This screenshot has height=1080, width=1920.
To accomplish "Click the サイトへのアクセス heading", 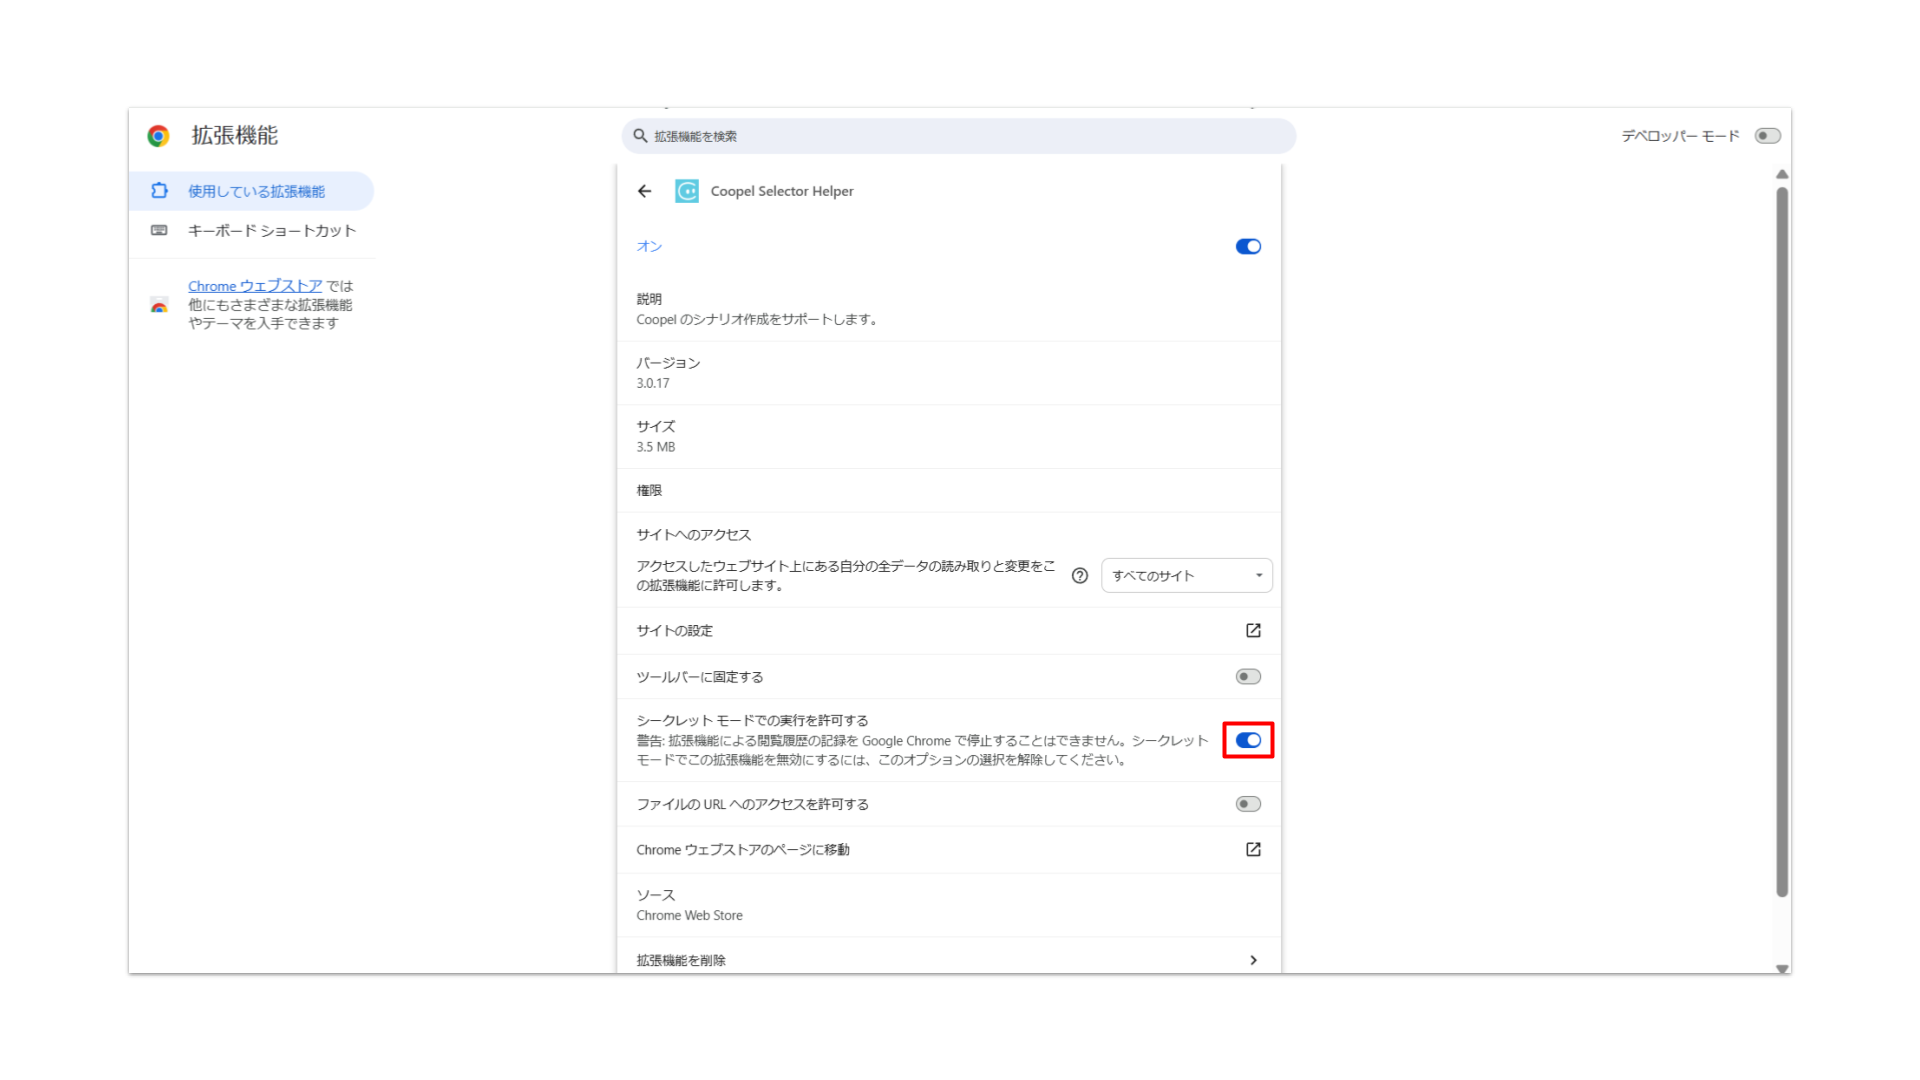I will pyautogui.click(x=693, y=535).
